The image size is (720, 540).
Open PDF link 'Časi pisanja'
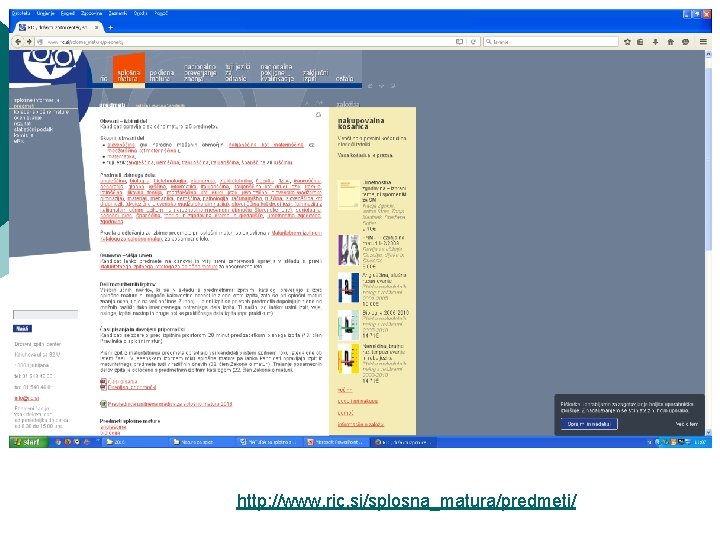tap(122, 381)
